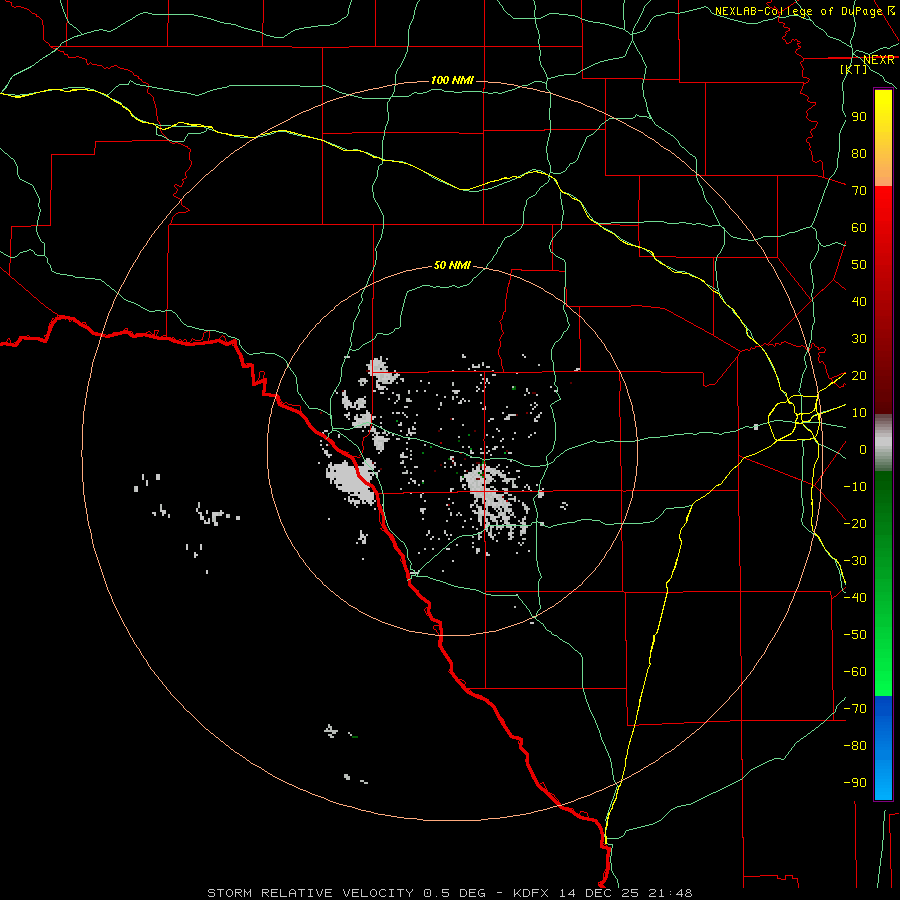Image resolution: width=900 pixels, height=900 pixels.
Task: Pick the gray zero-velocity segment of color bar
Action: [883, 443]
